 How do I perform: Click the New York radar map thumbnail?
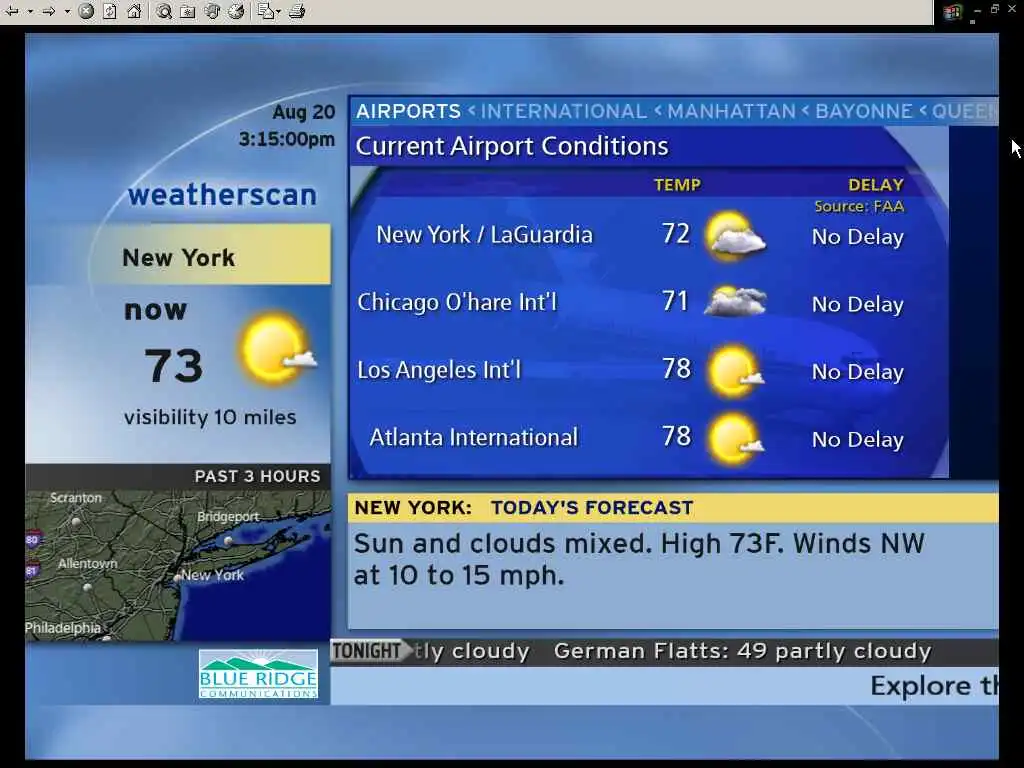178,566
